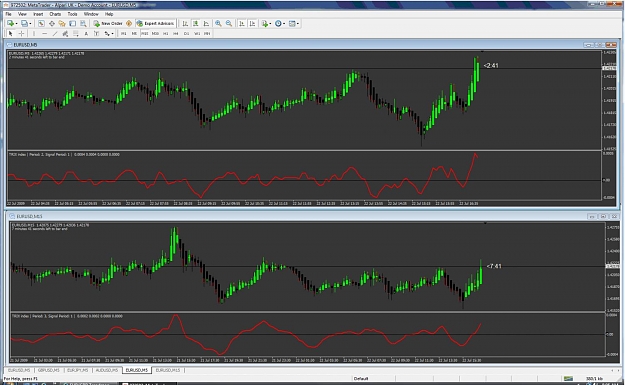625x385 pixels.
Task: Toggle the Expert Advisors button
Action: (155, 24)
